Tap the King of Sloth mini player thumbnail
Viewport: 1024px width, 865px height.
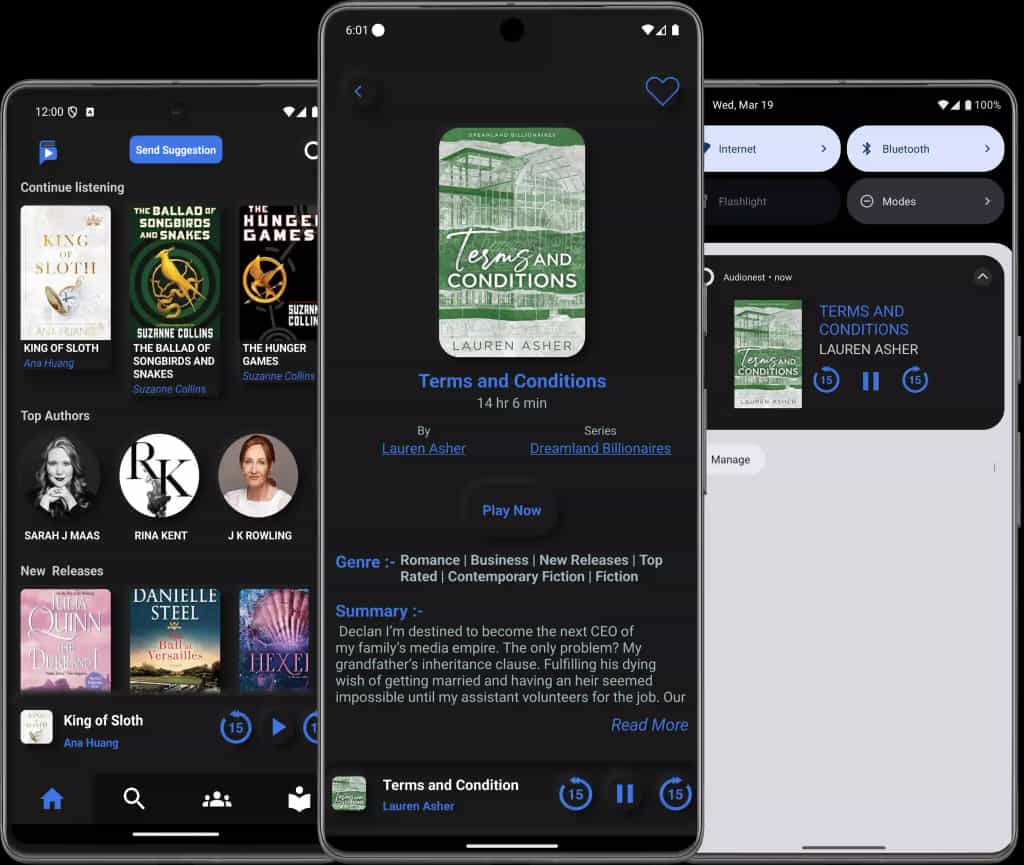[x=37, y=727]
